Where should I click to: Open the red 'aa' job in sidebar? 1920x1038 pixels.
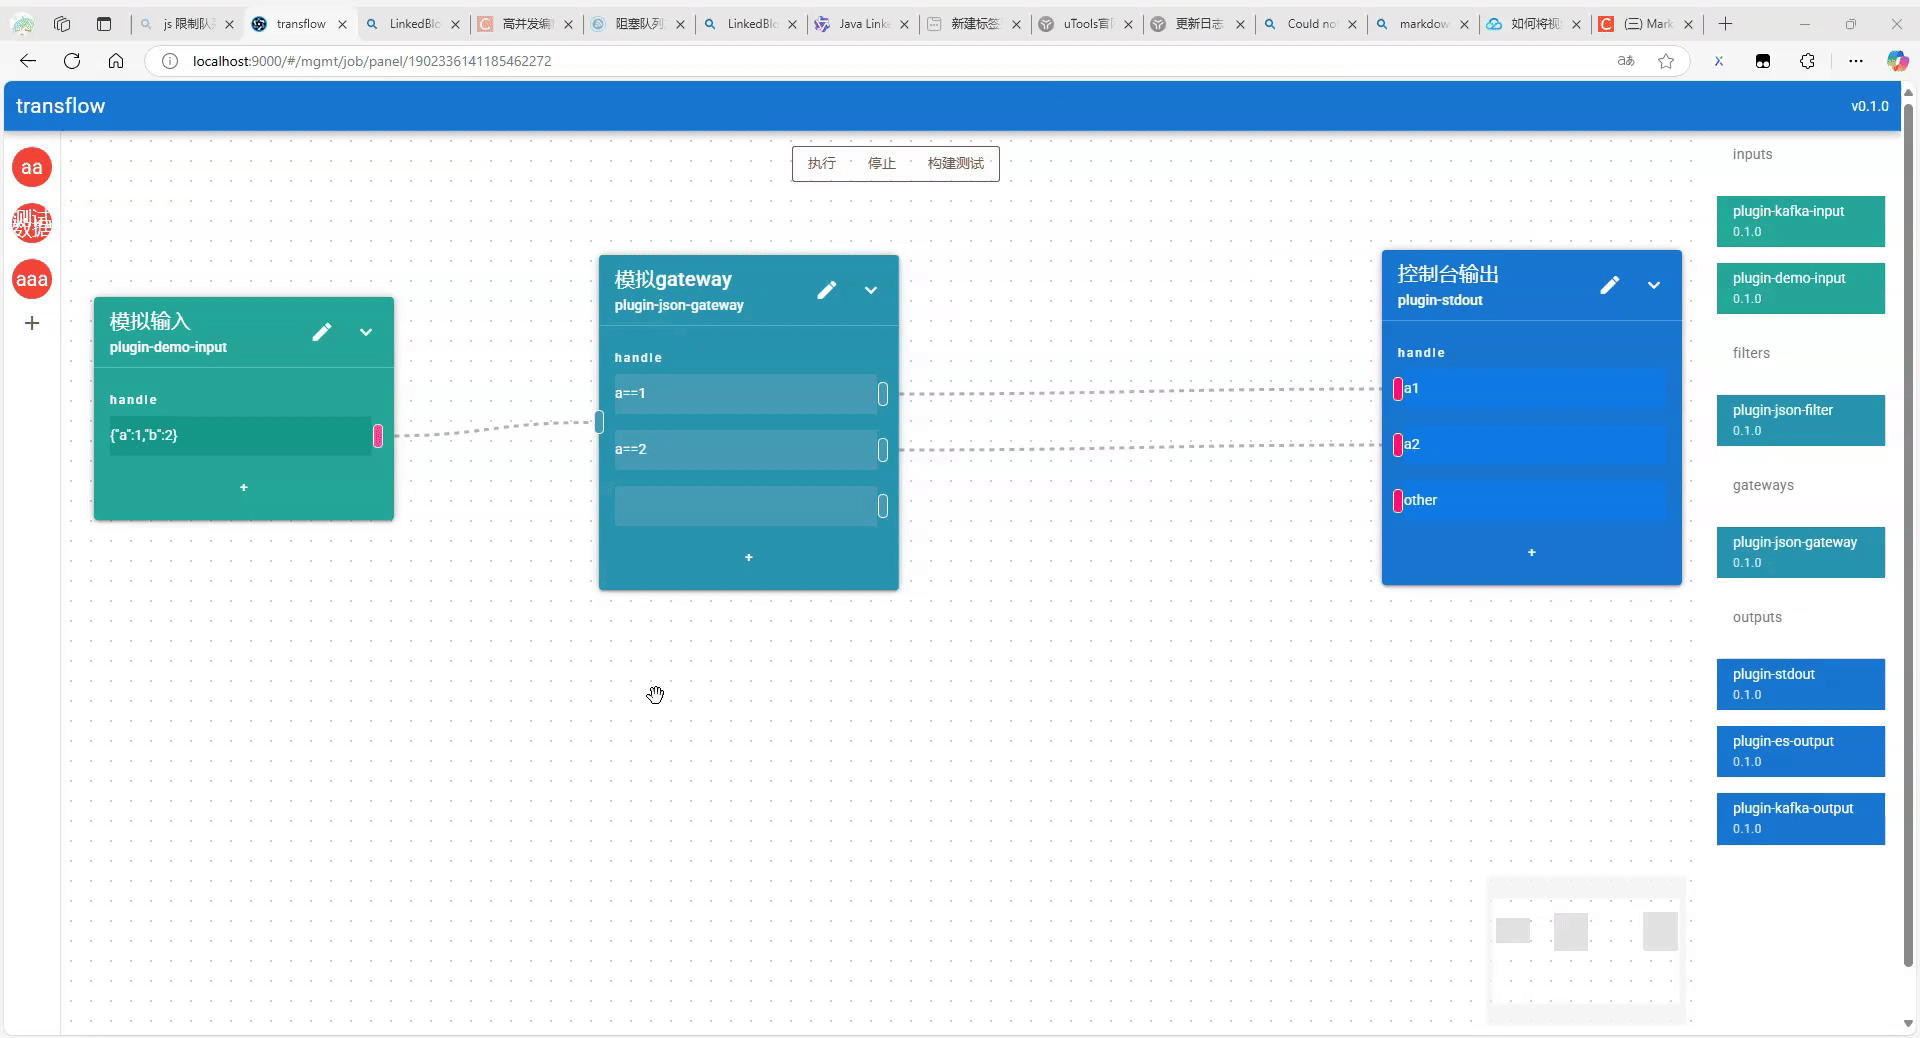pyautogui.click(x=32, y=167)
